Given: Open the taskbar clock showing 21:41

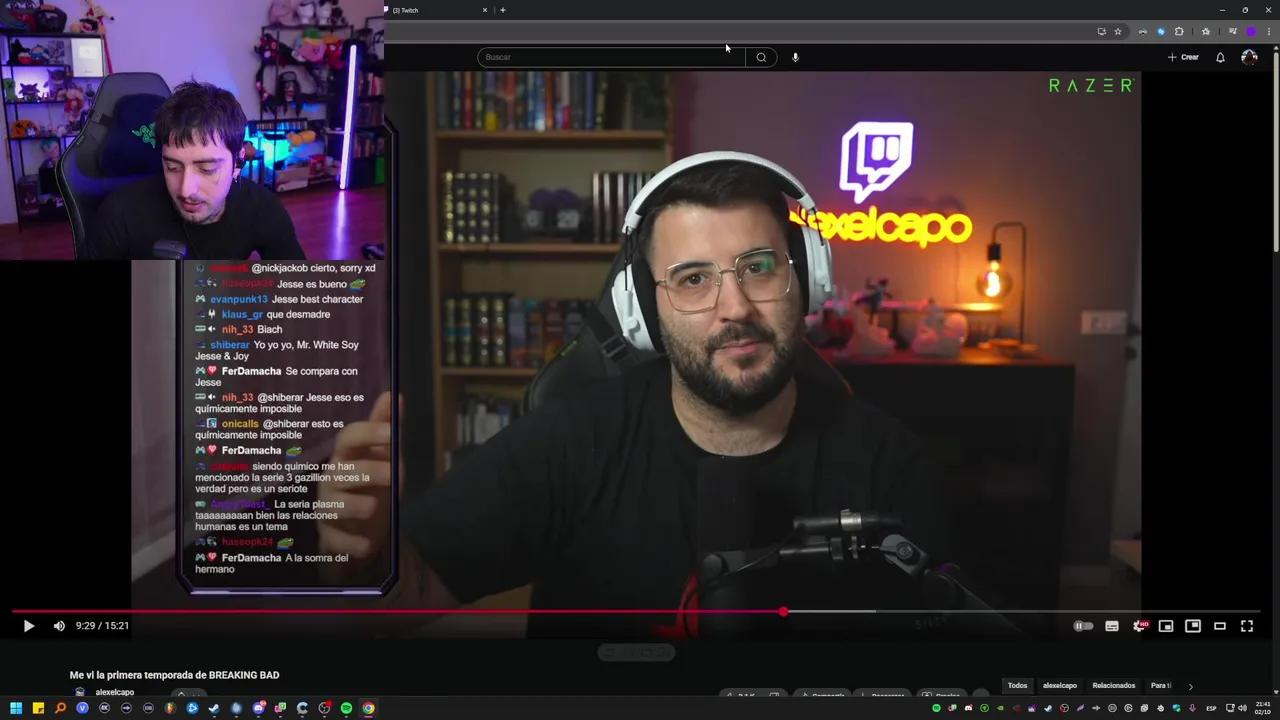Looking at the screenshot, I should [1263, 708].
